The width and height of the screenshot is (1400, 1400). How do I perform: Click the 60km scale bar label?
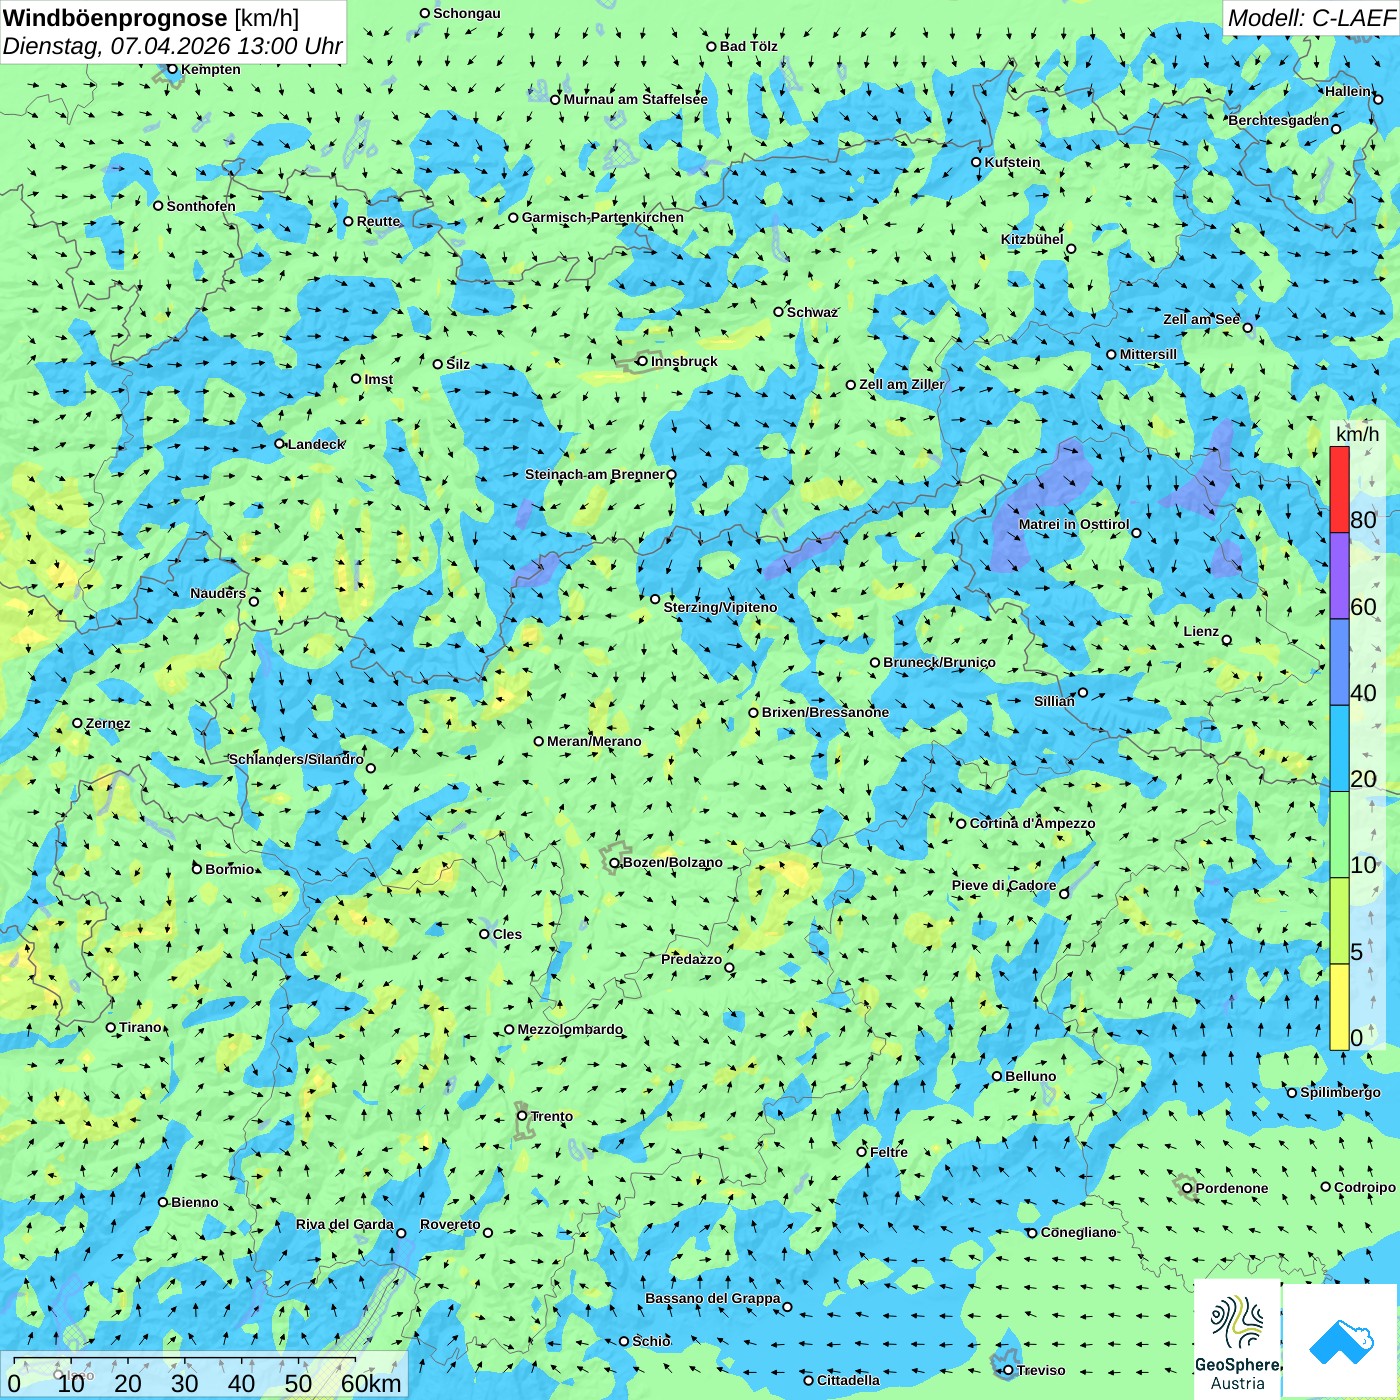pyautogui.click(x=371, y=1383)
